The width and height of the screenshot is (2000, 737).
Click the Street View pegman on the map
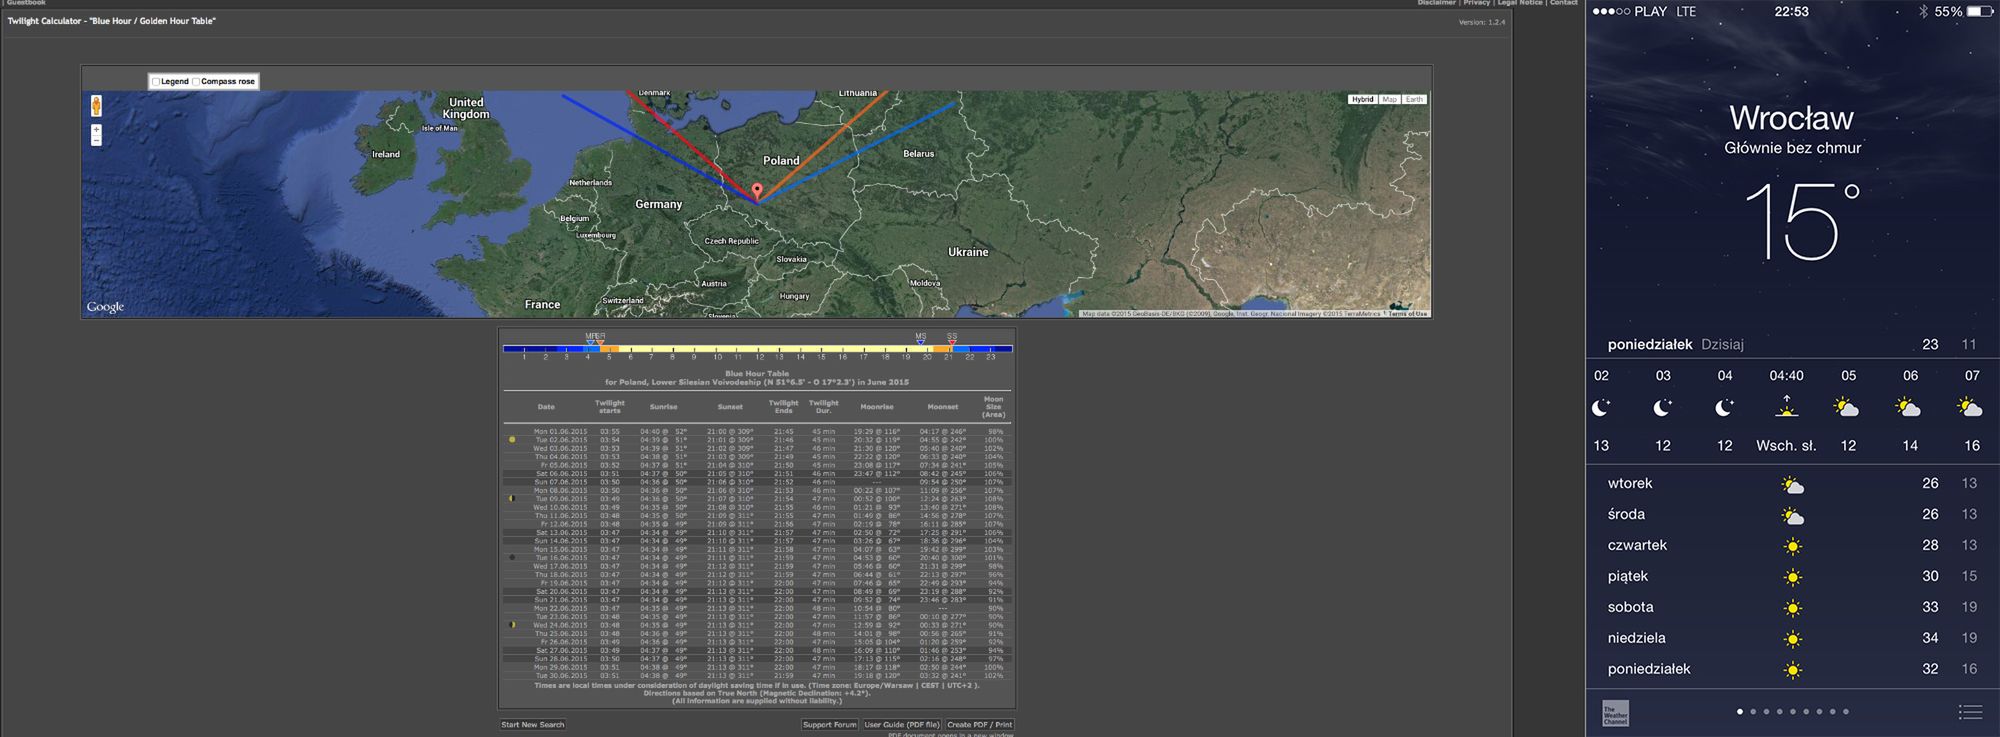(96, 106)
